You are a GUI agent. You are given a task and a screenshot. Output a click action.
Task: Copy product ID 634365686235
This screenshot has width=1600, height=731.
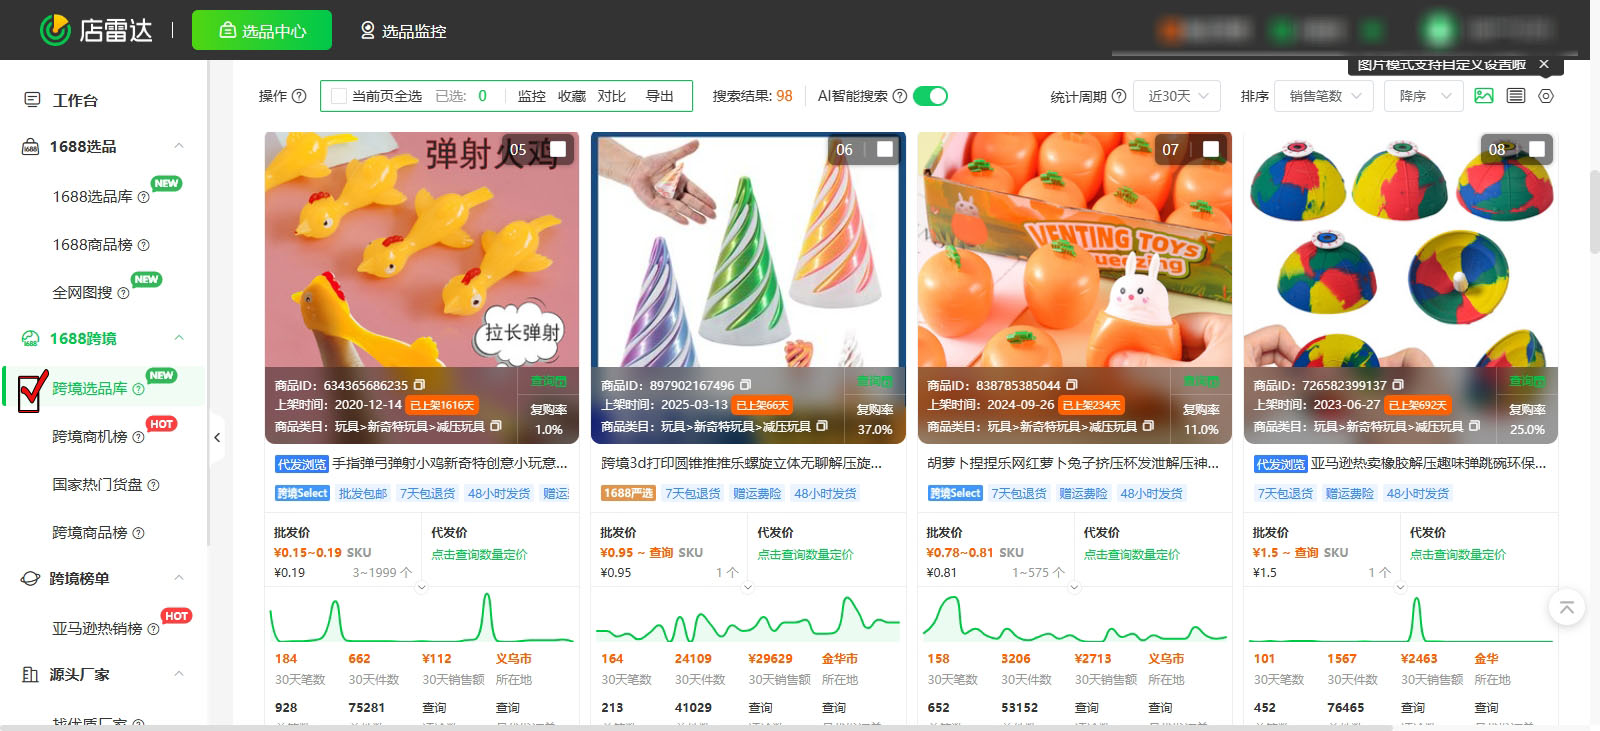[x=420, y=385]
